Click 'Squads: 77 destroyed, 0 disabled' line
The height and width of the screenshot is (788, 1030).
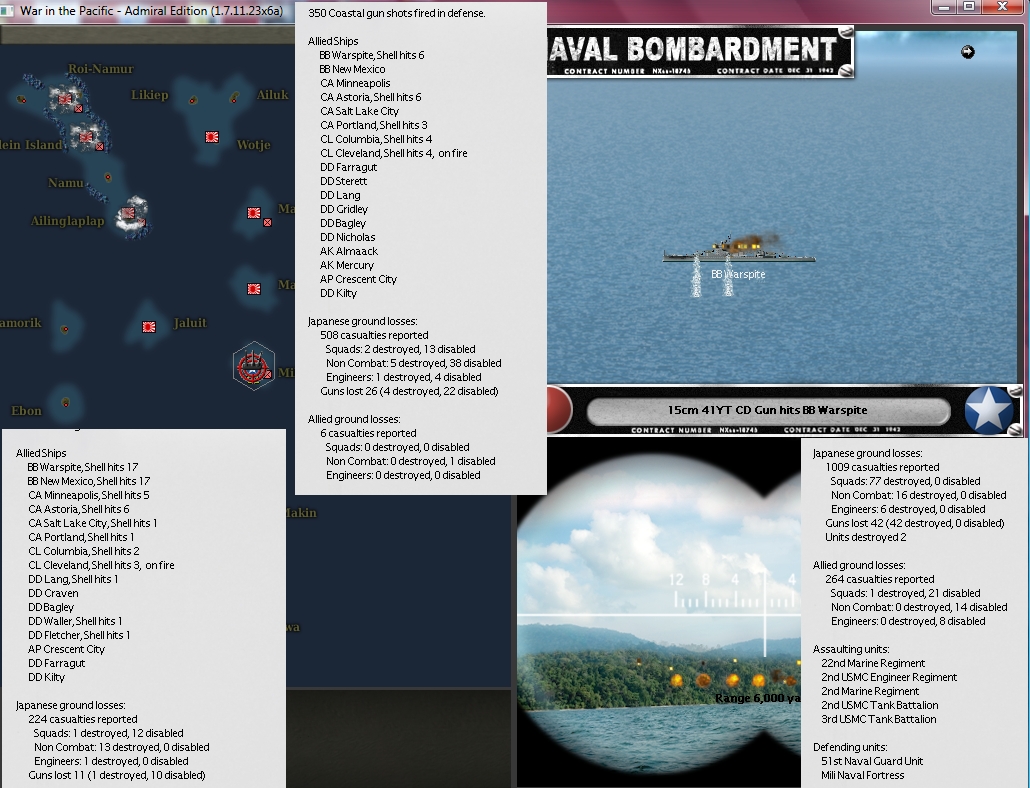(905, 481)
